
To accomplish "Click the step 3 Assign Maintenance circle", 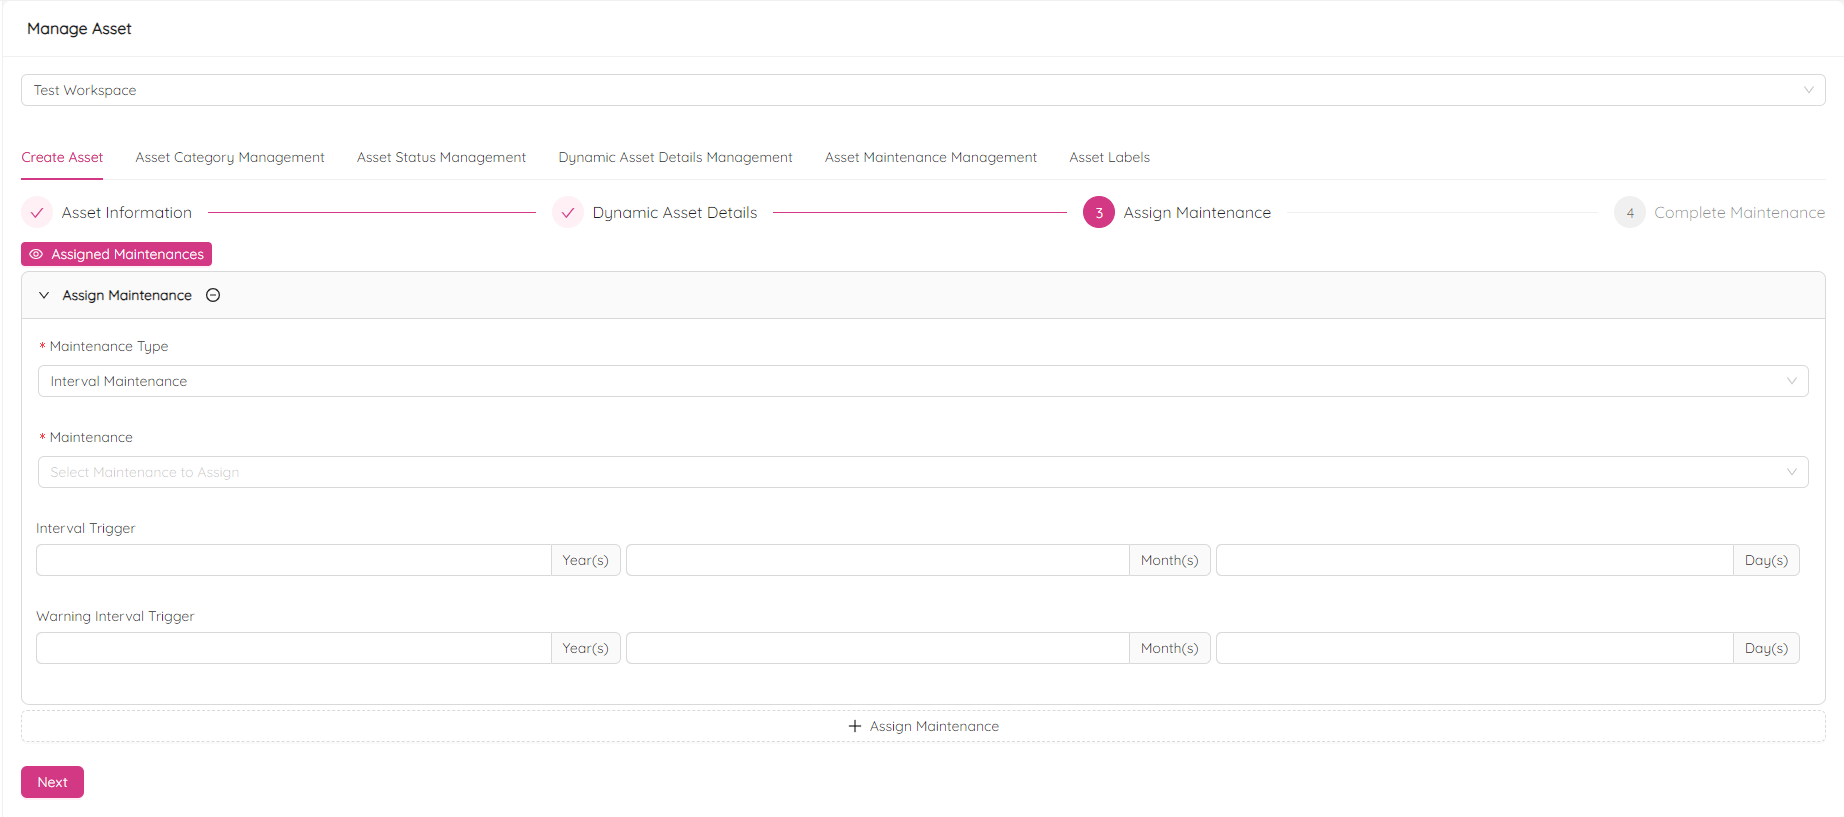I will [x=1099, y=212].
